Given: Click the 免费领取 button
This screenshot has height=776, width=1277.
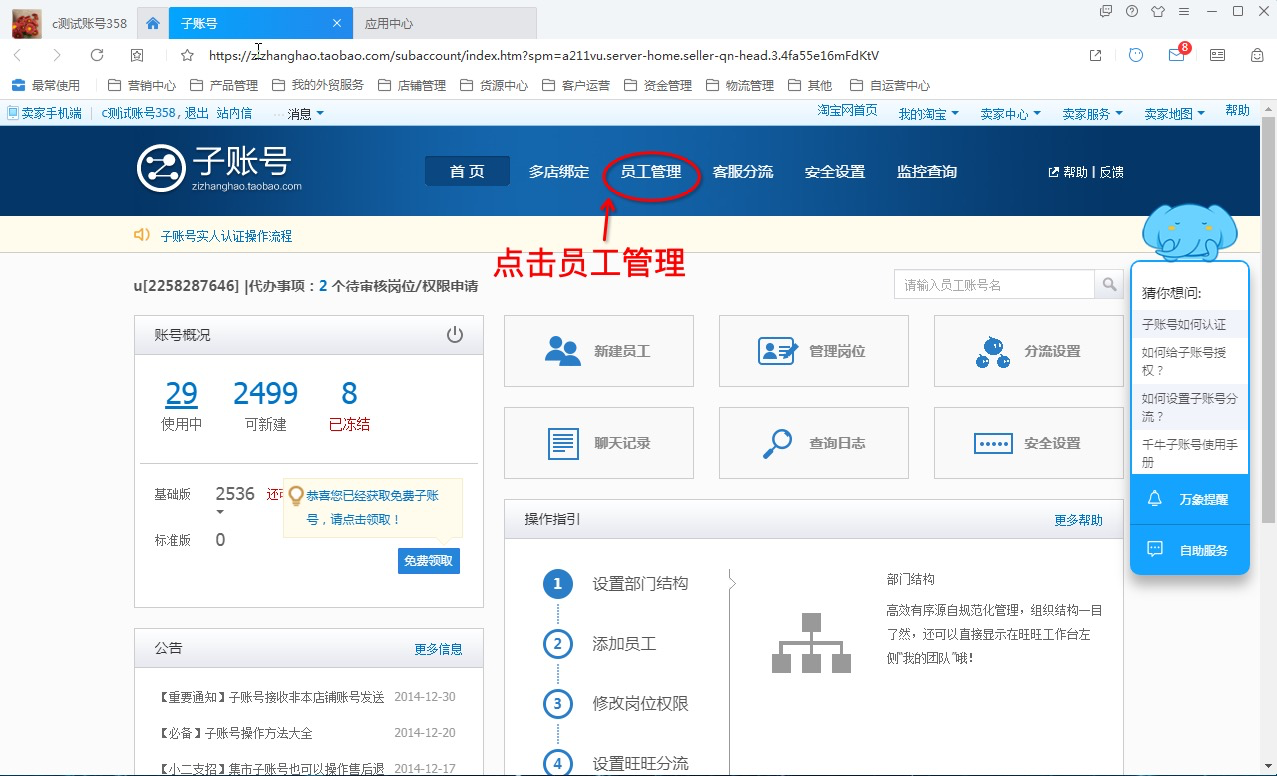Looking at the screenshot, I should pos(429,561).
